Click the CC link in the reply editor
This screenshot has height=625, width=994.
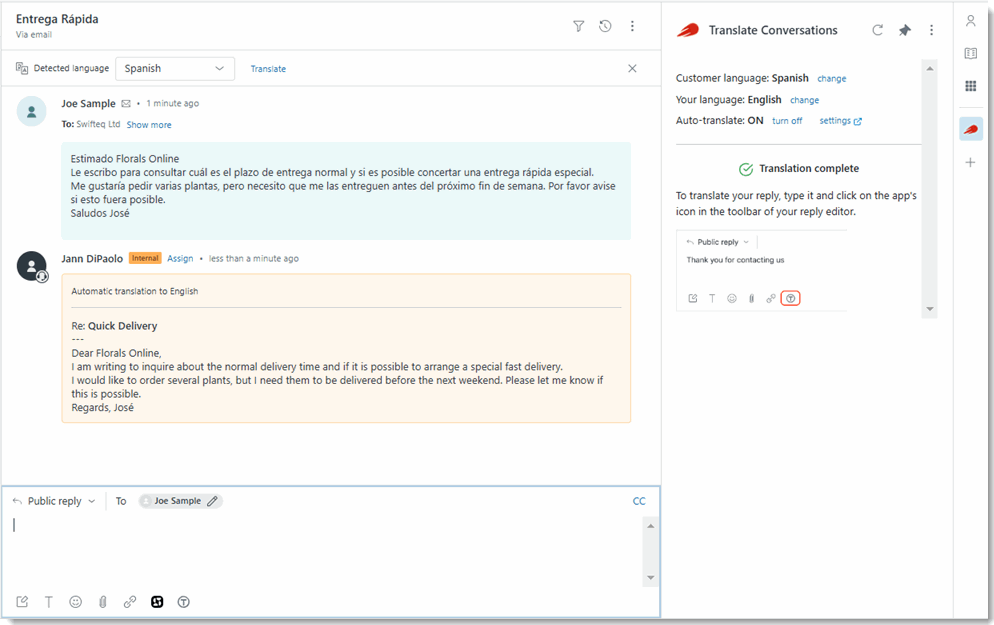pos(639,501)
